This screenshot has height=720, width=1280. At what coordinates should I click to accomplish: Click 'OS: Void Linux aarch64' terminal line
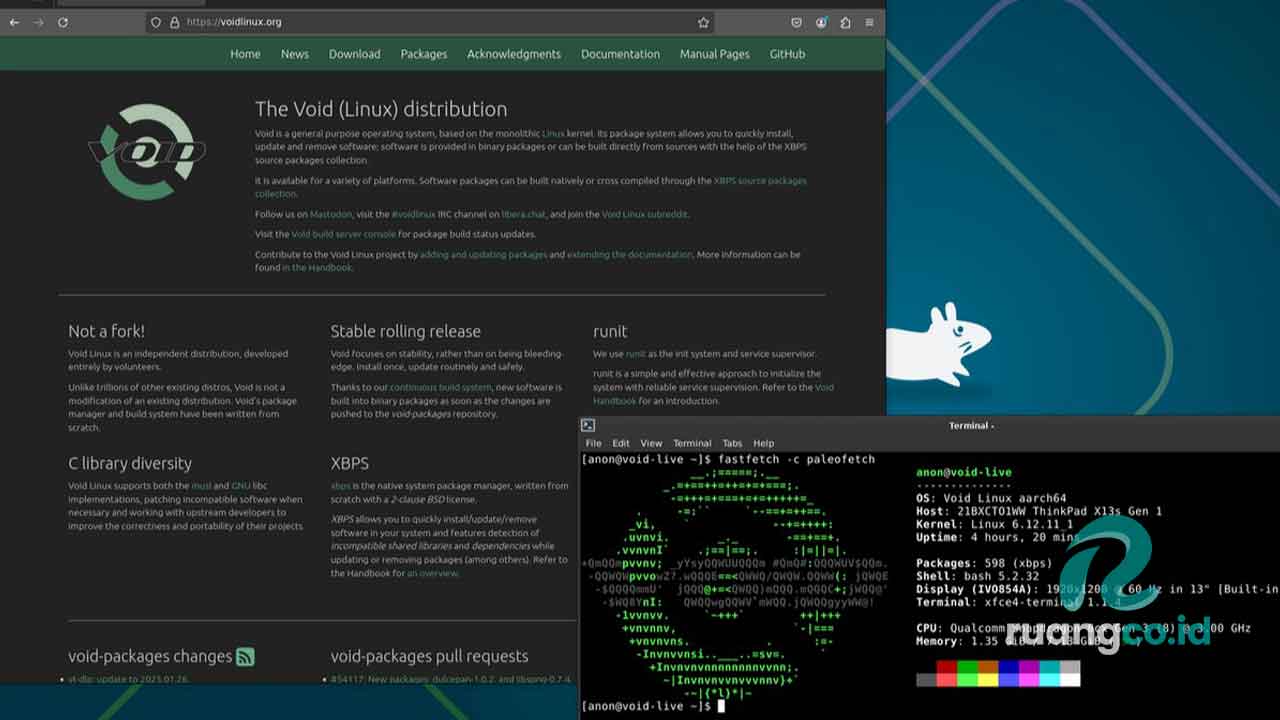tap(991, 498)
